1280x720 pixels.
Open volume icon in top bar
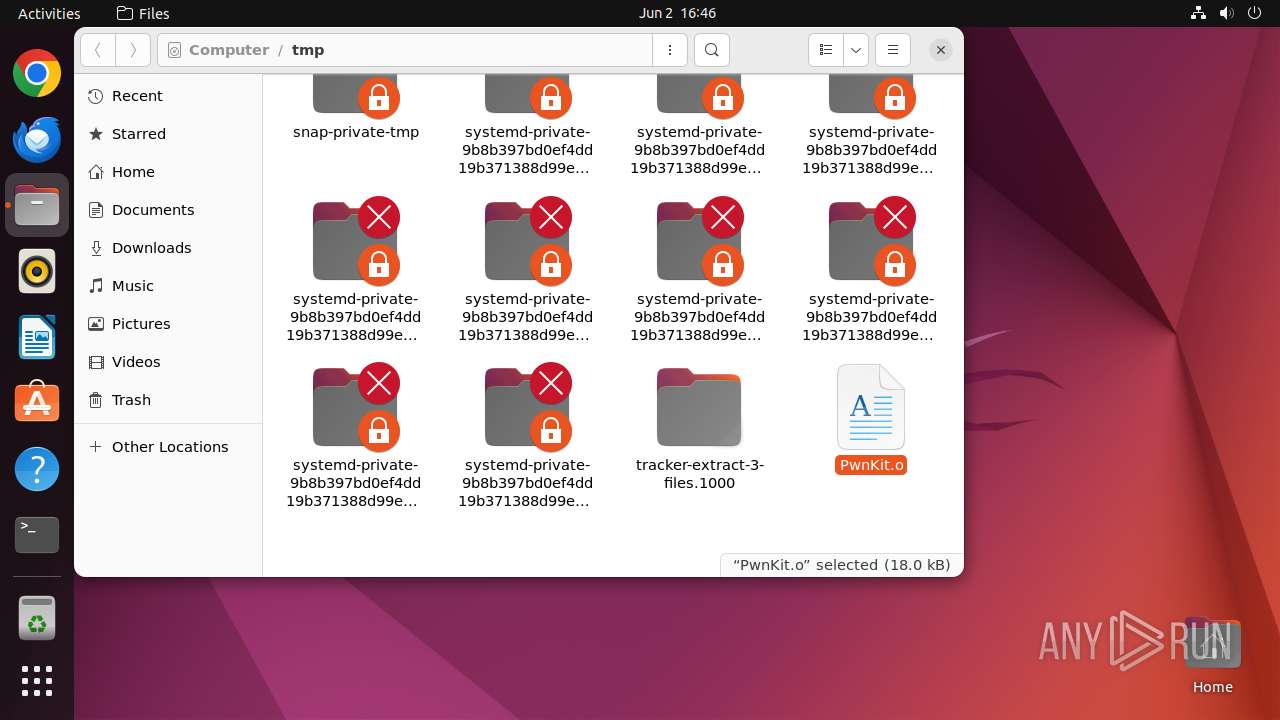click(x=1227, y=13)
